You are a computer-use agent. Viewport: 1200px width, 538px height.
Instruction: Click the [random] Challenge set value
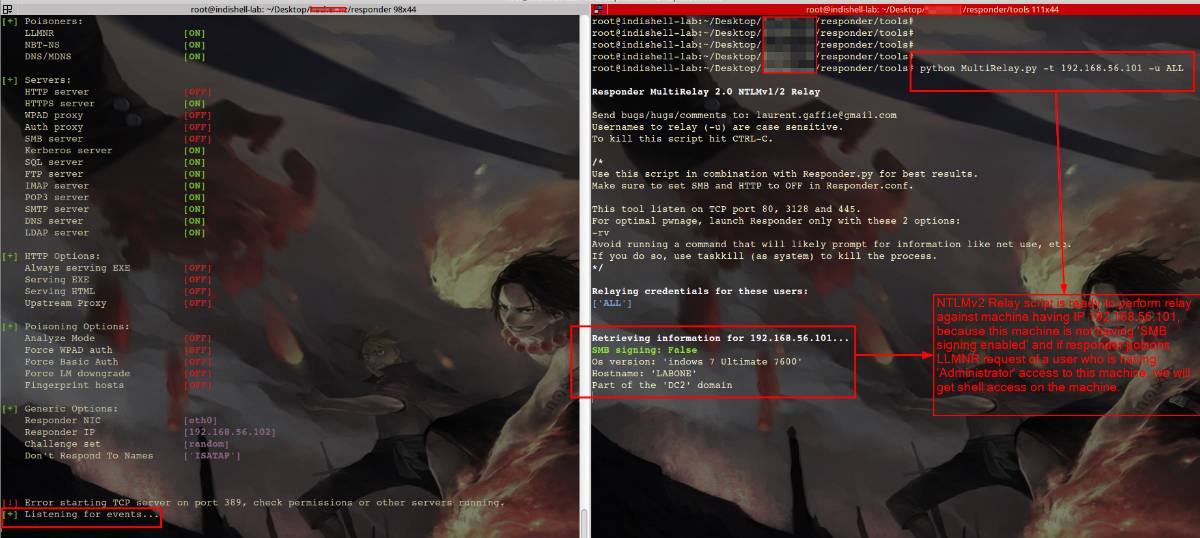[207, 443]
